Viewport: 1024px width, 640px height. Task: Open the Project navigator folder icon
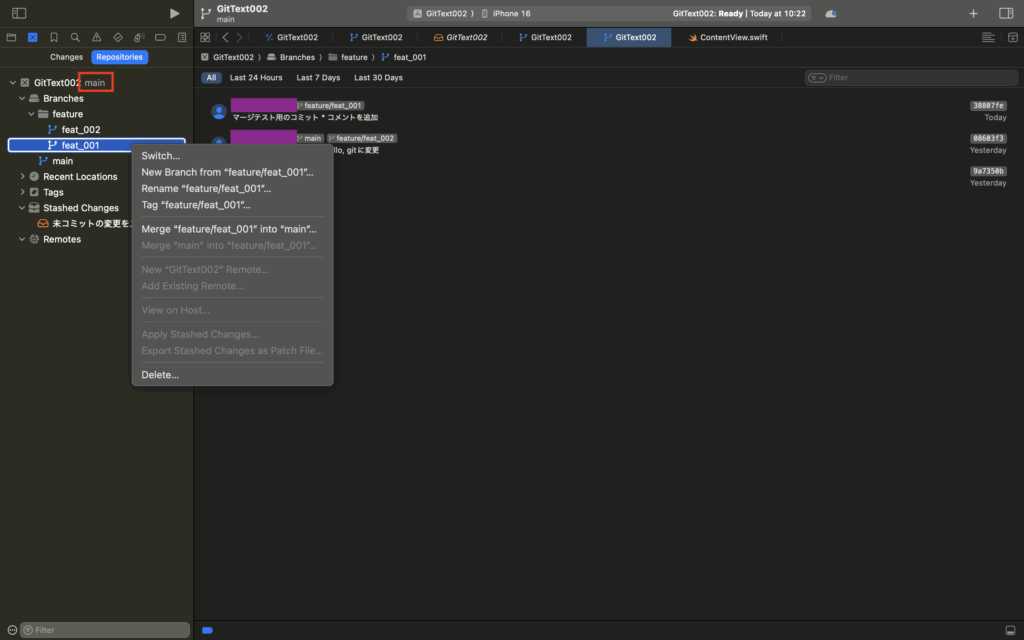[11, 37]
